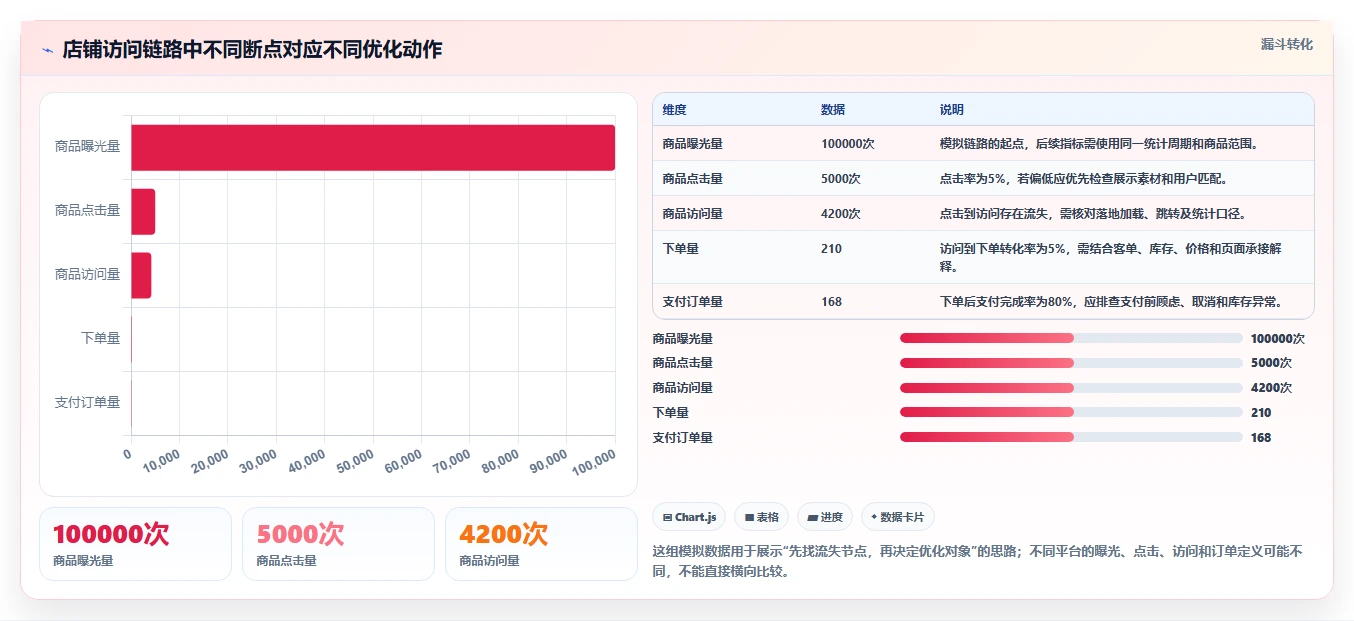Click the 支付订单量 cell in the table
This screenshot has width=1354, height=621.
(x=692, y=302)
